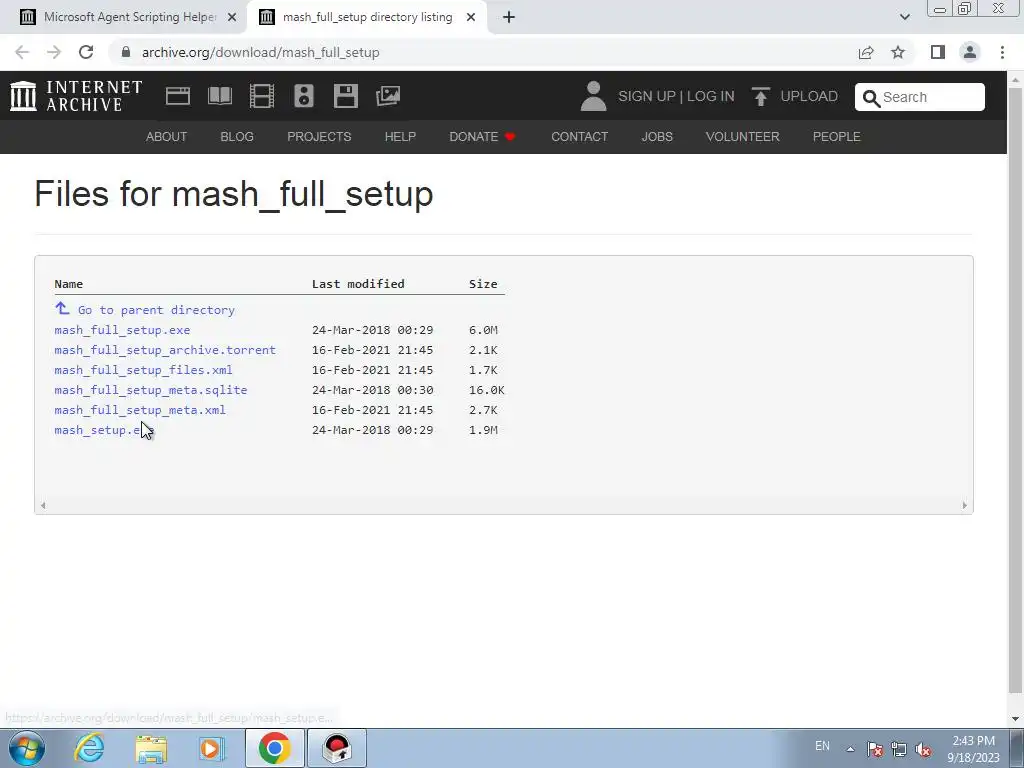Click the search magnifier icon
This screenshot has width=1024, height=768.
871,98
